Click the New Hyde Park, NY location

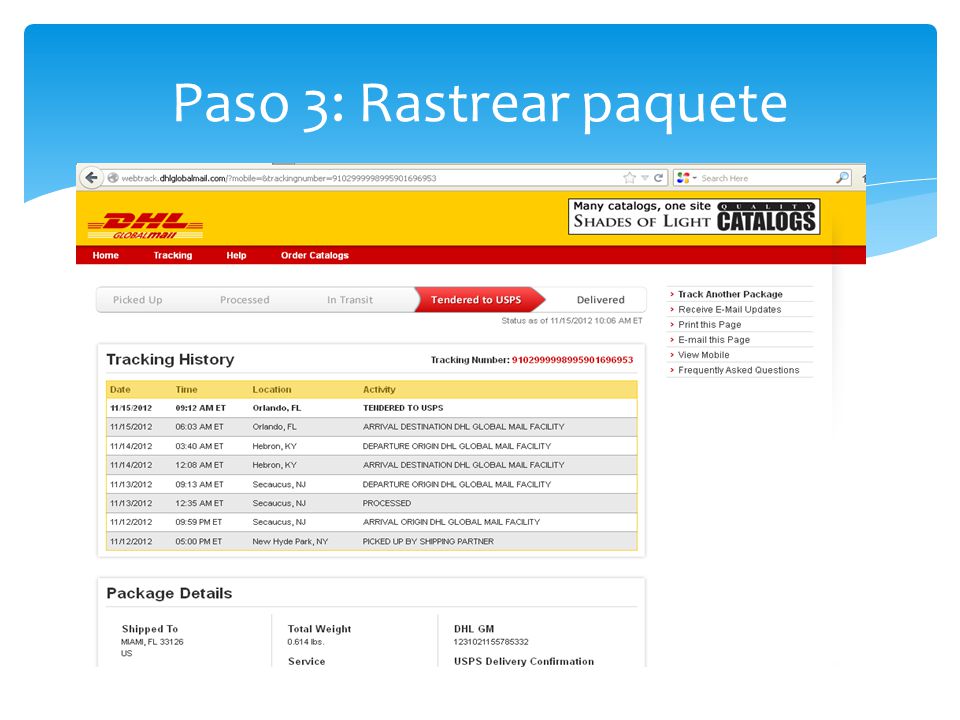point(290,541)
